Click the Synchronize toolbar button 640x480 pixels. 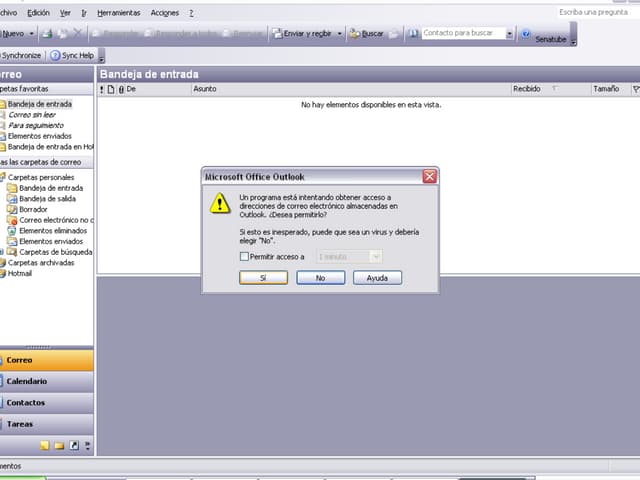20,56
